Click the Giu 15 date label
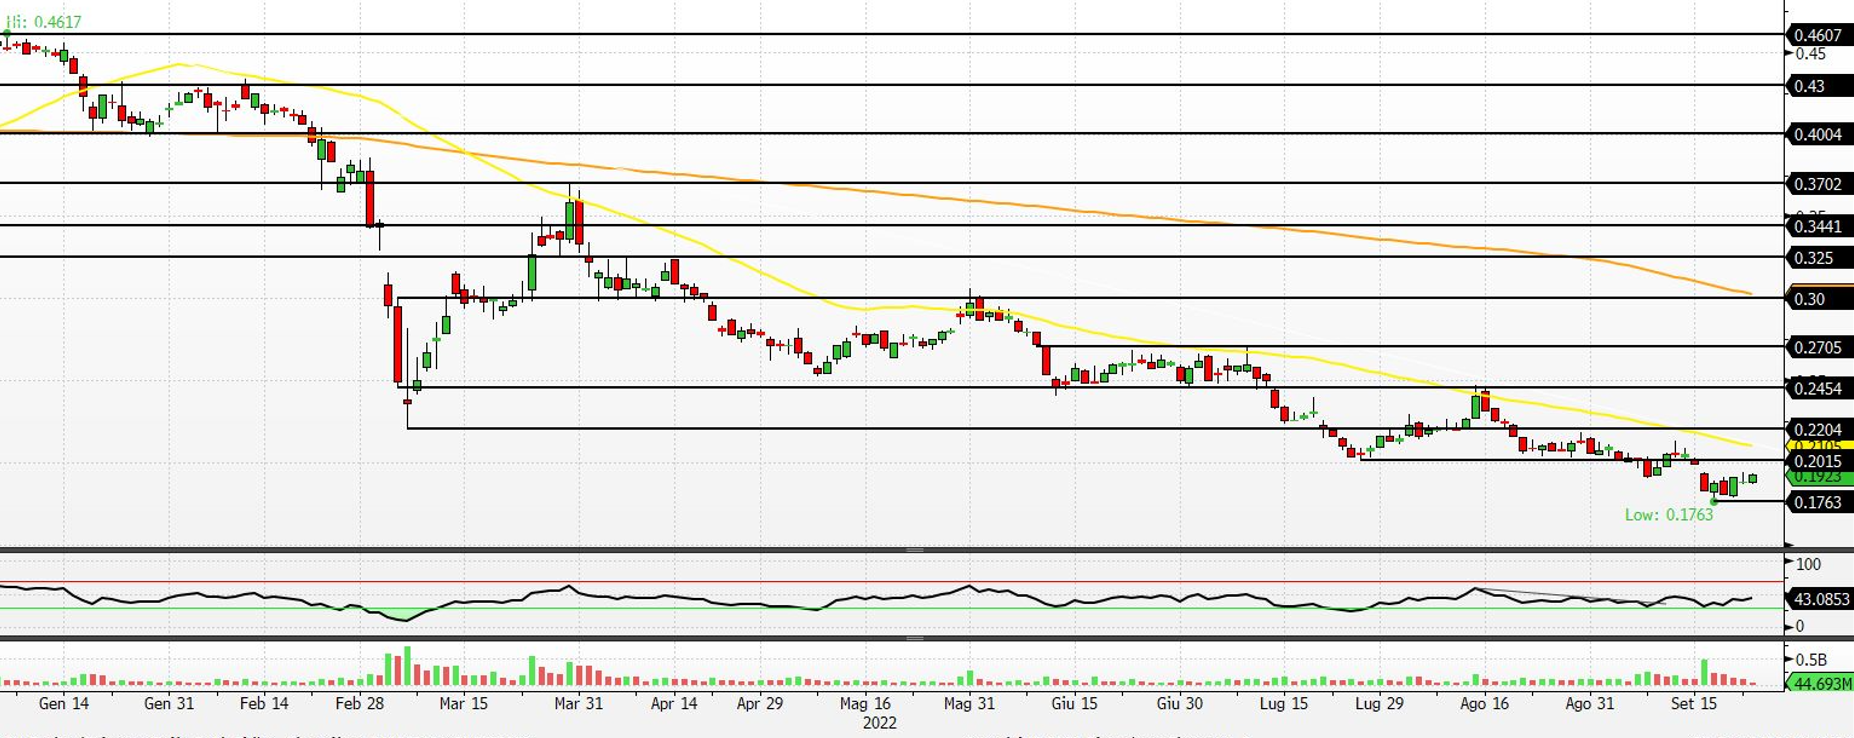Image resolution: width=1854 pixels, height=738 pixels. click(x=1075, y=704)
